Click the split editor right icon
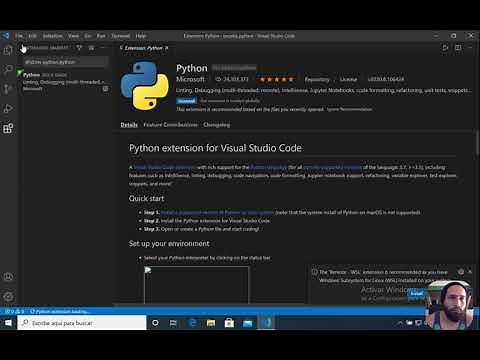The height and width of the screenshot is (360, 480). 458,48
